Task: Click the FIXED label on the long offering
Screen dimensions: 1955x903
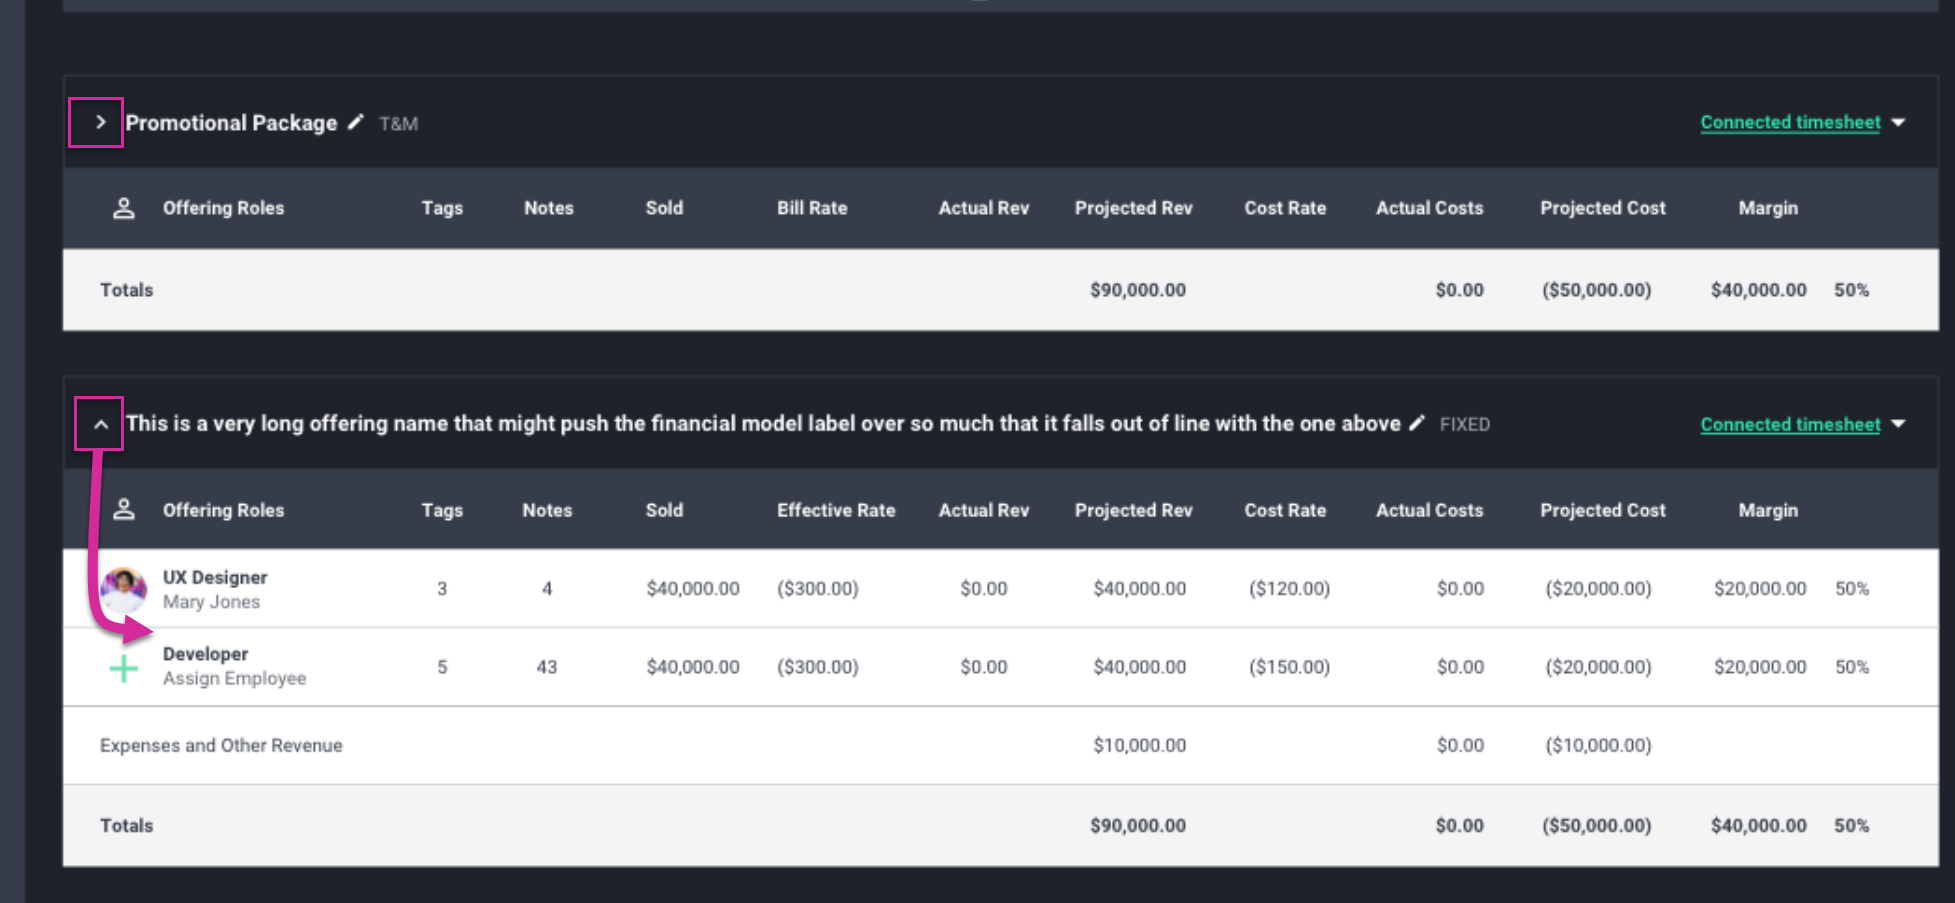Action: coord(1465,424)
